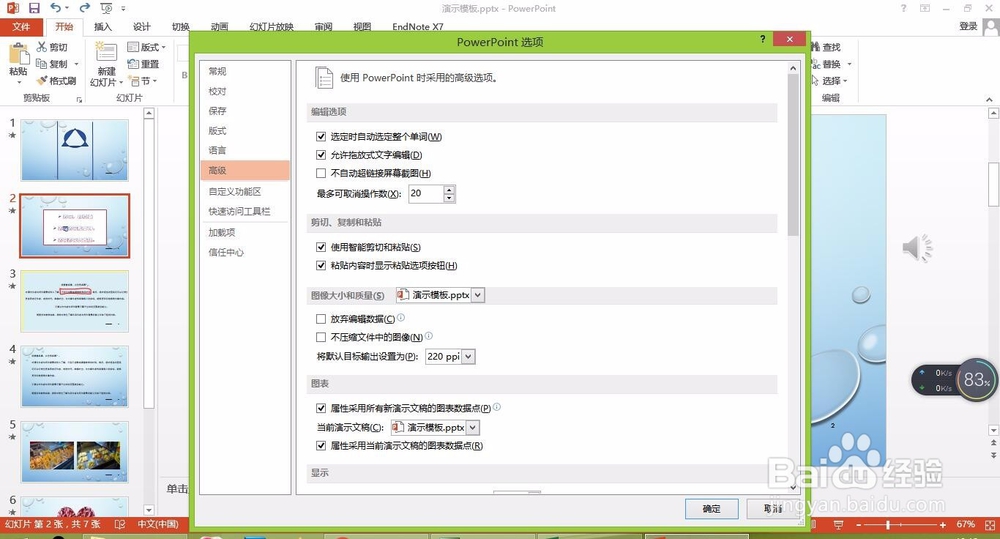Click fit slide to window icon
Viewport: 1000px width, 539px height.
990,524
